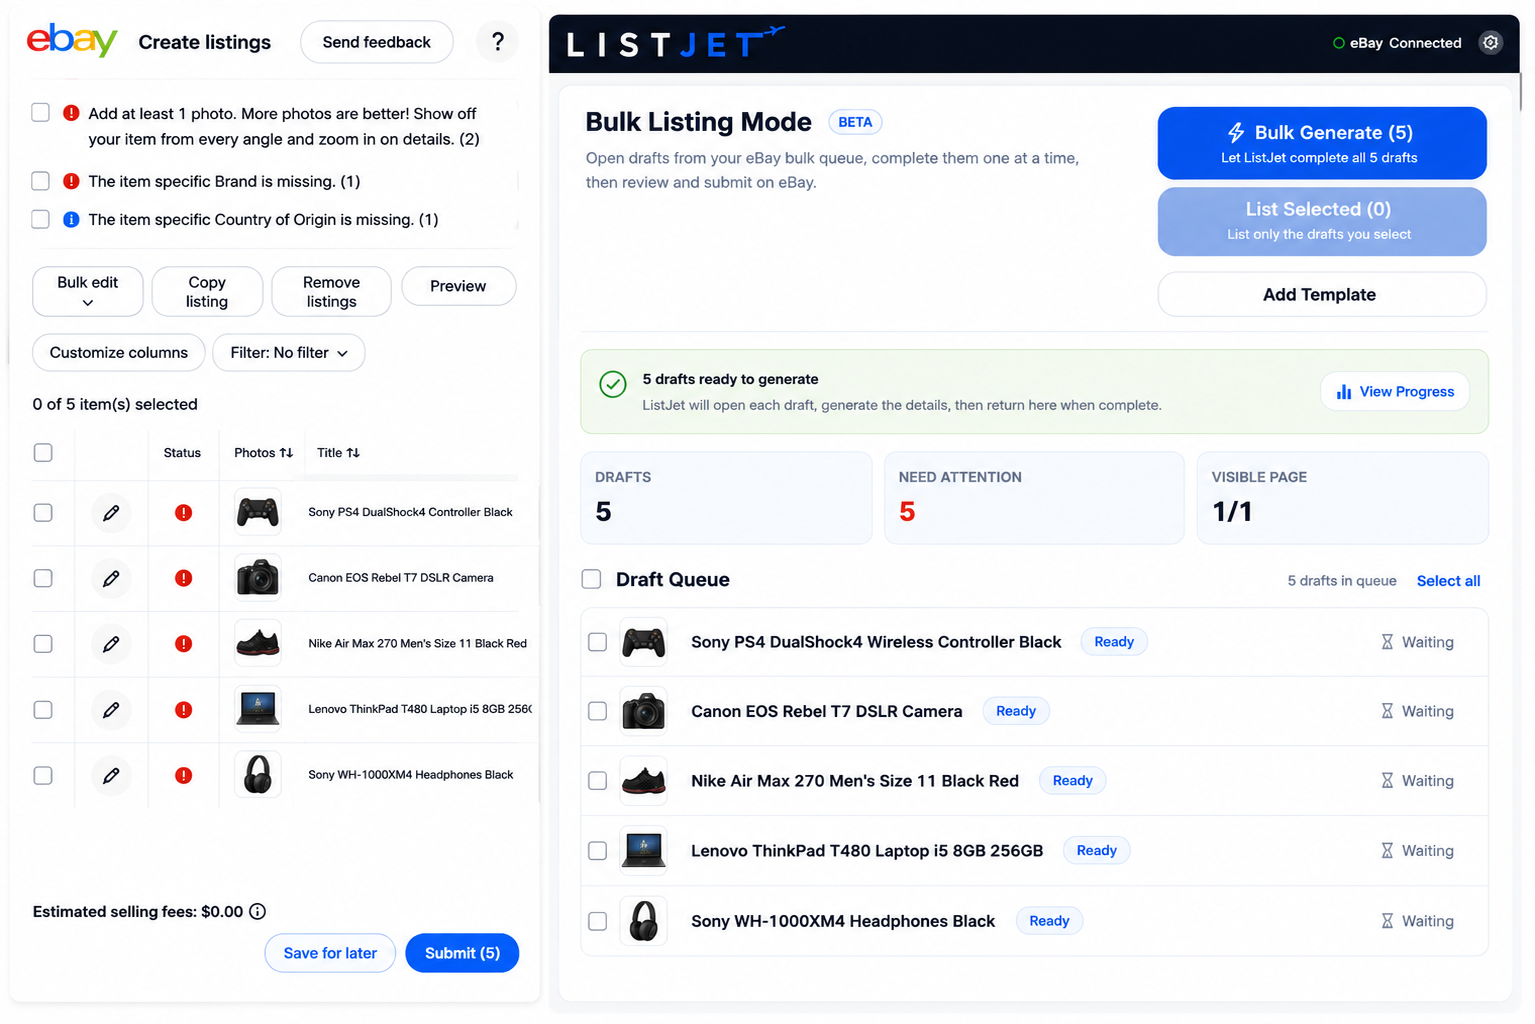Open ListJet settings gear icon
Viewport: 1535px width, 1024px height.
tap(1490, 42)
